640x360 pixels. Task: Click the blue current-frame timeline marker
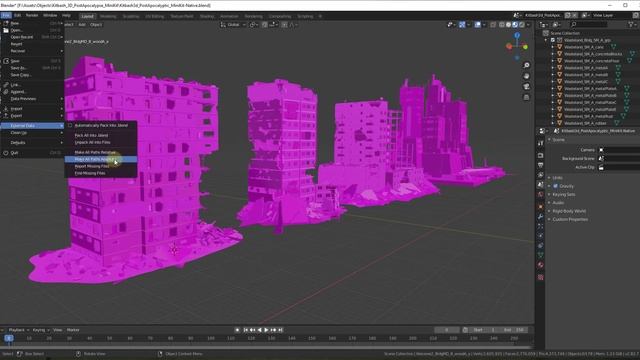point(9,338)
